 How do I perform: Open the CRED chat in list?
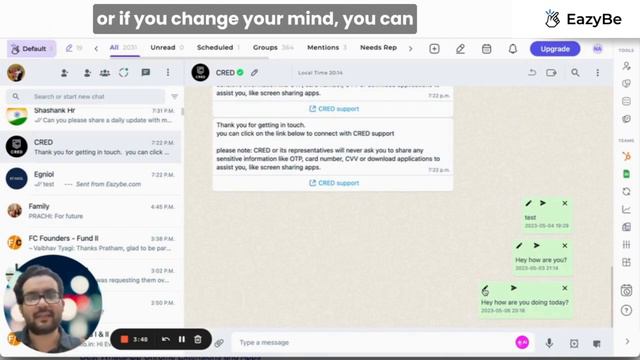coord(91,147)
